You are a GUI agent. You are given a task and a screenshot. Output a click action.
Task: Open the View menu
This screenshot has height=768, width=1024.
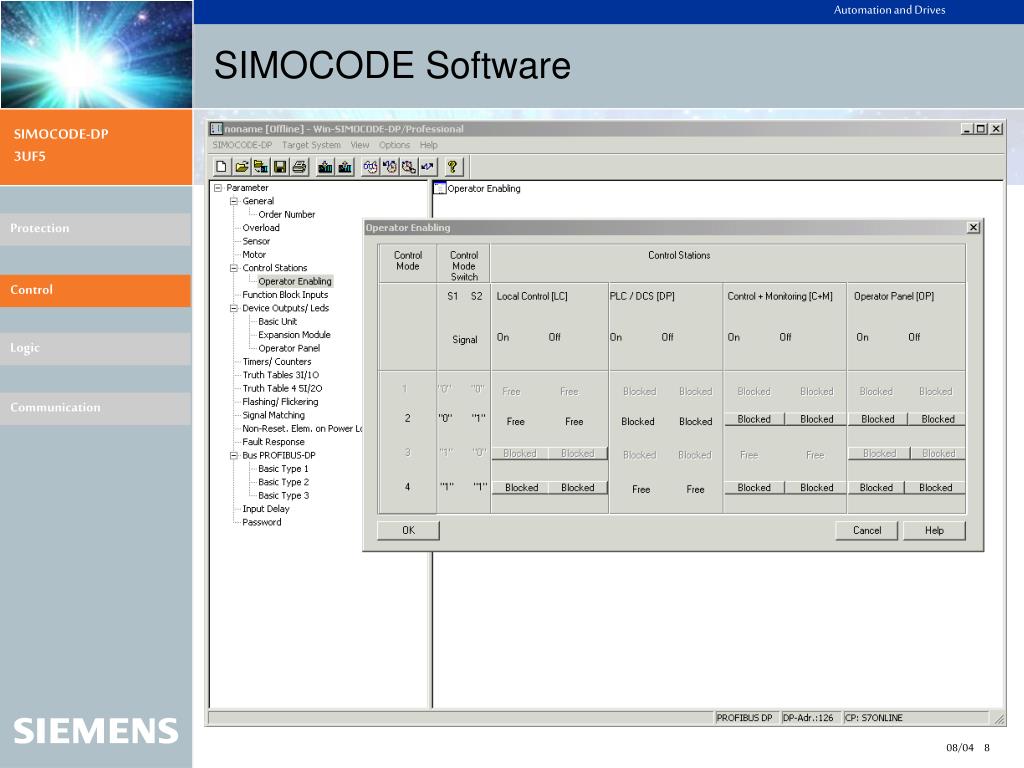click(360, 145)
